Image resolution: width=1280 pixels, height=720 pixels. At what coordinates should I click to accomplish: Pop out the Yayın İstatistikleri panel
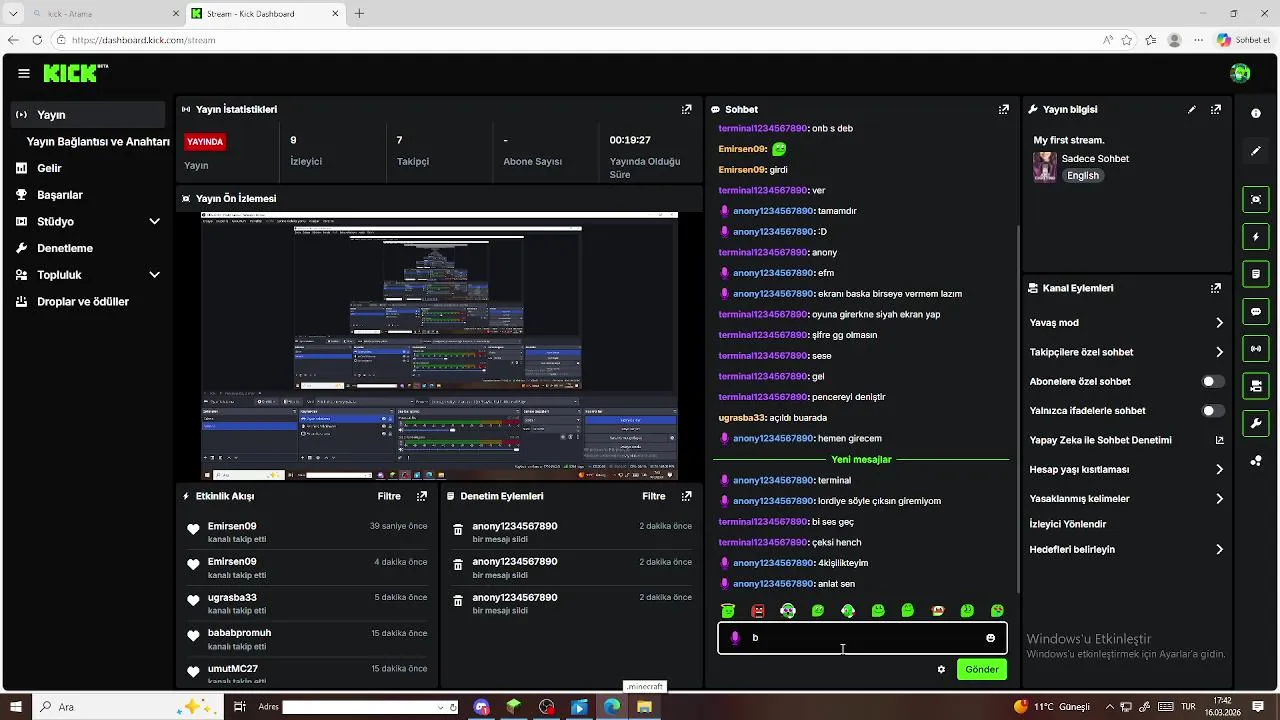click(686, 109)
